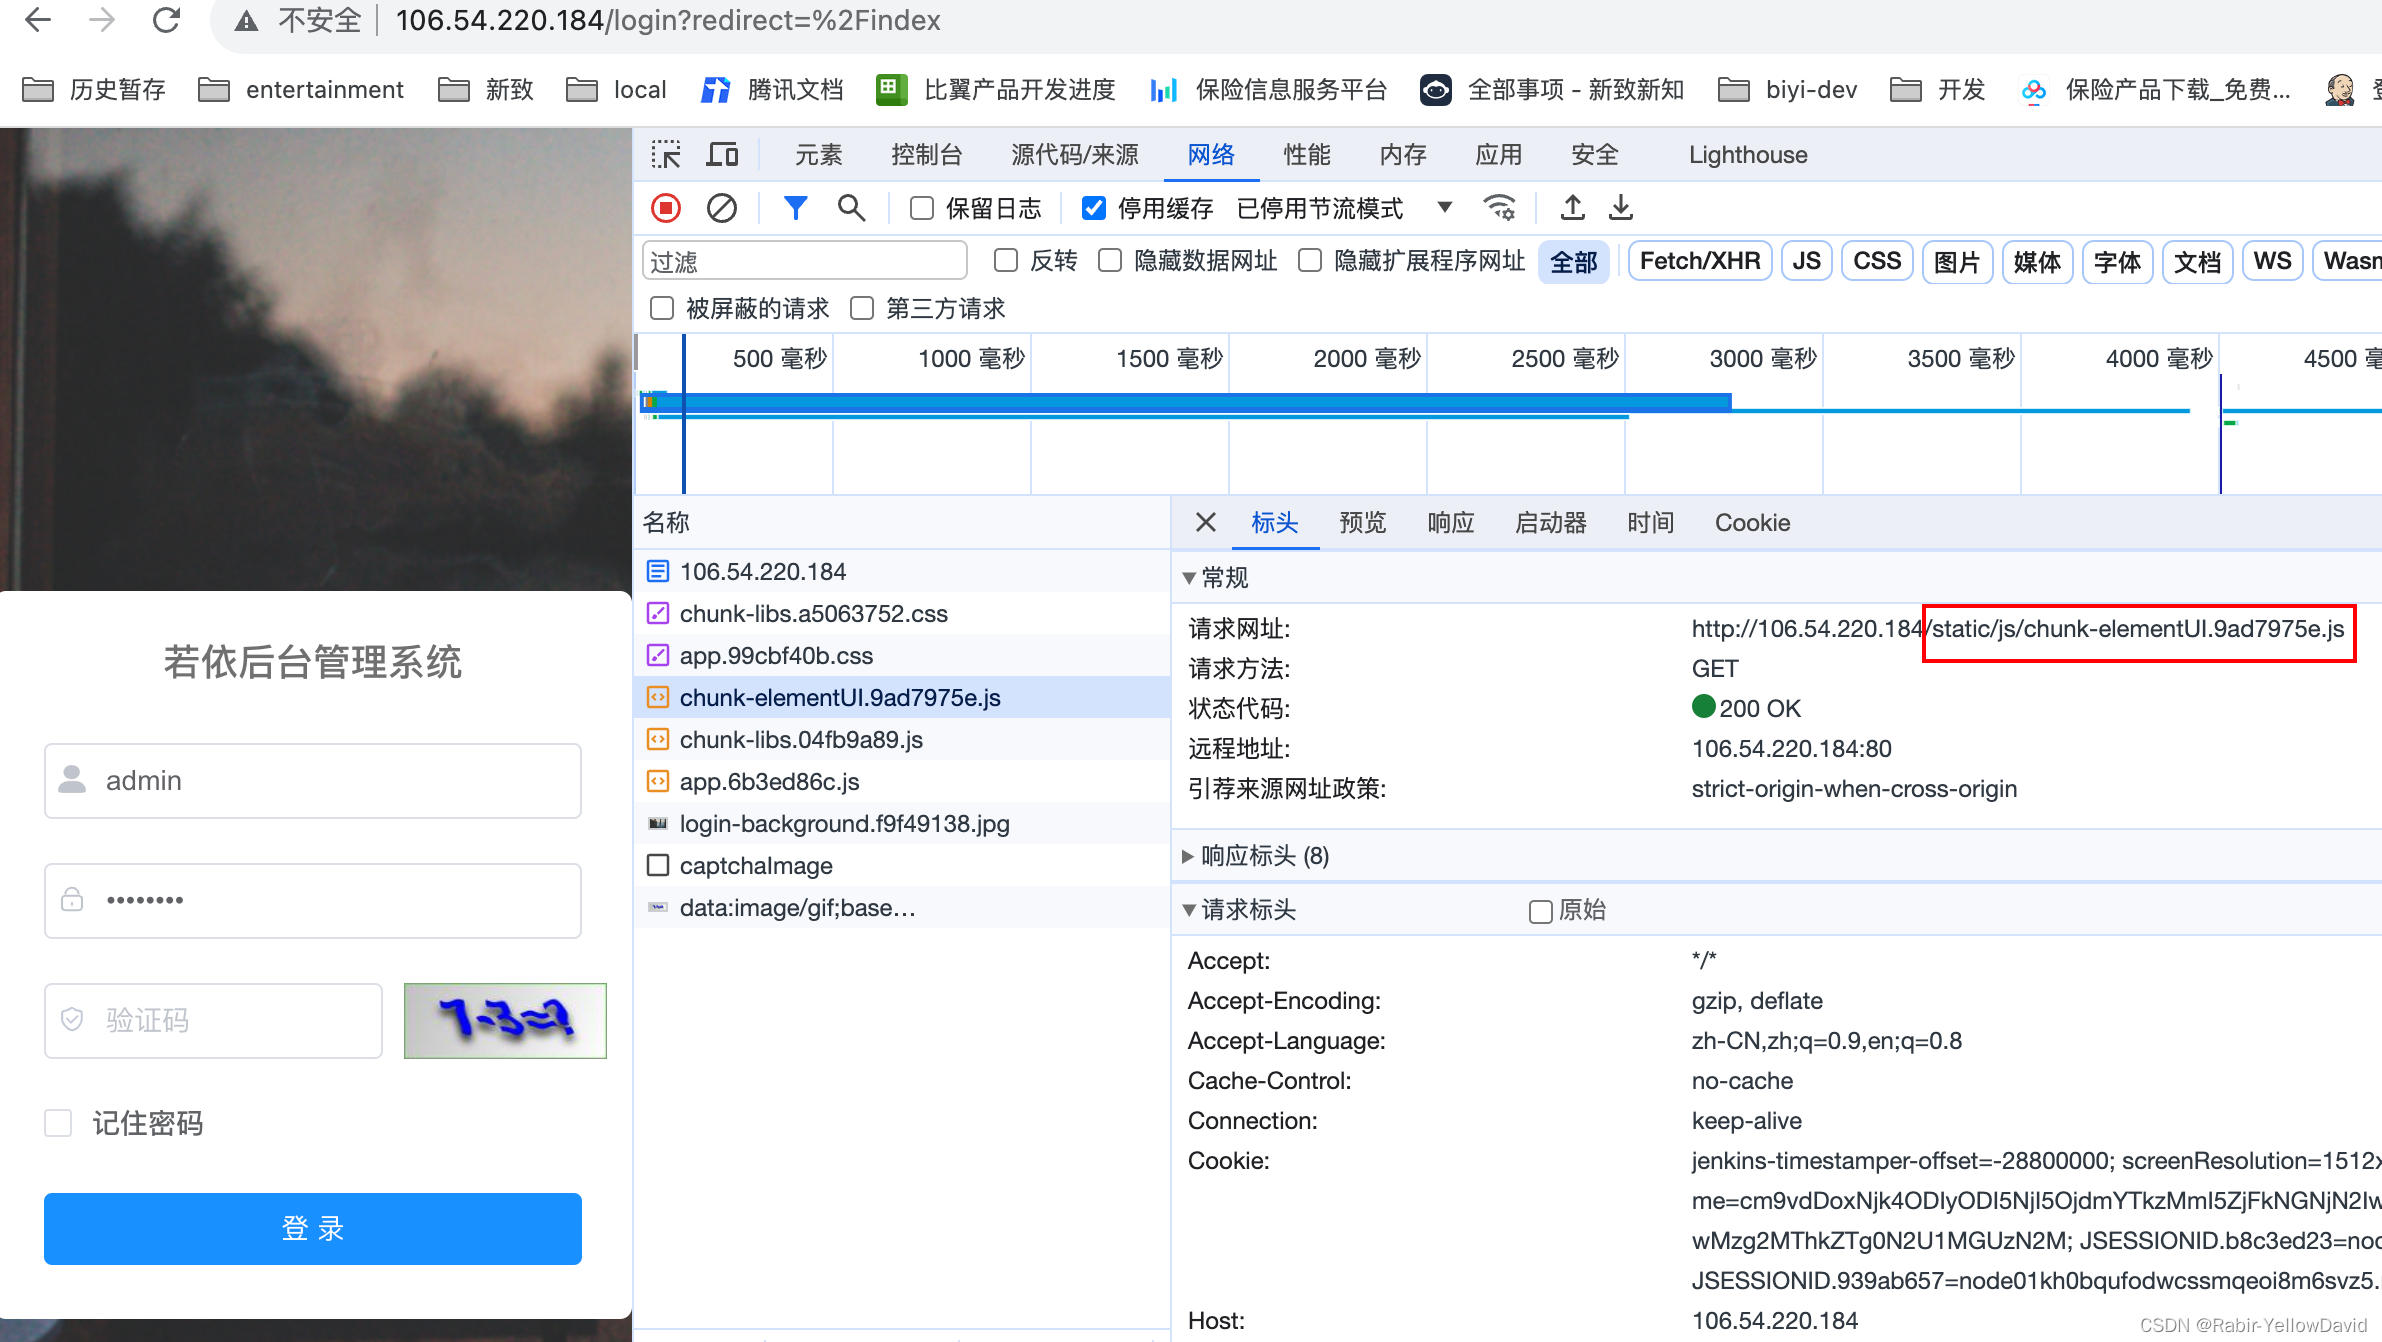Check the 记住密码 checkbox
Viewport: 2382px width, 1342px height.
[x=59, y=1123]
